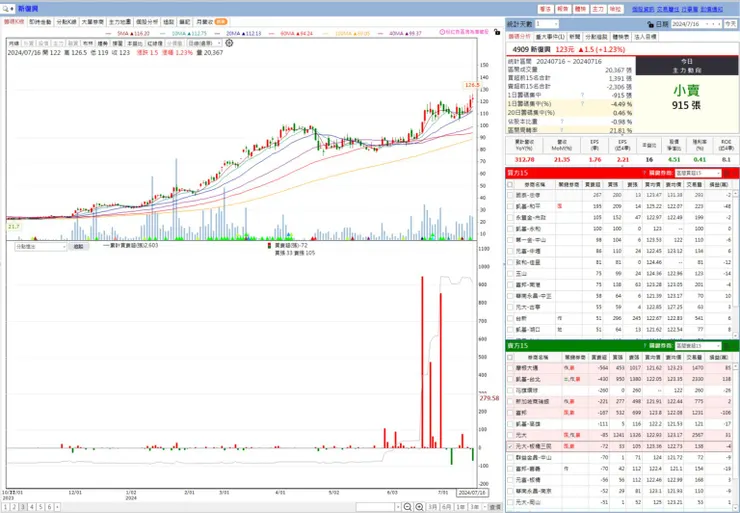Switch to the 分點K線 tab
The width and height of the screenshot is (740, 513).
(x=66, y=22)
